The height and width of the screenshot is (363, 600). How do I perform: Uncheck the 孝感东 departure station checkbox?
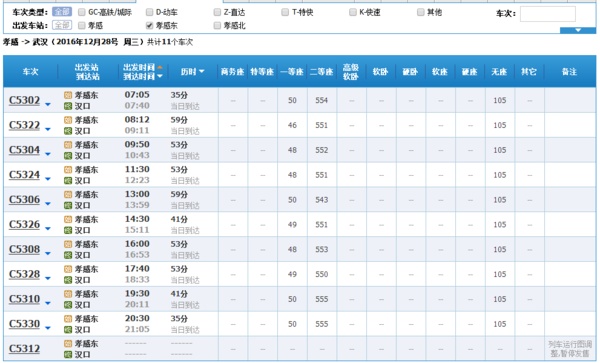point(150,26)
